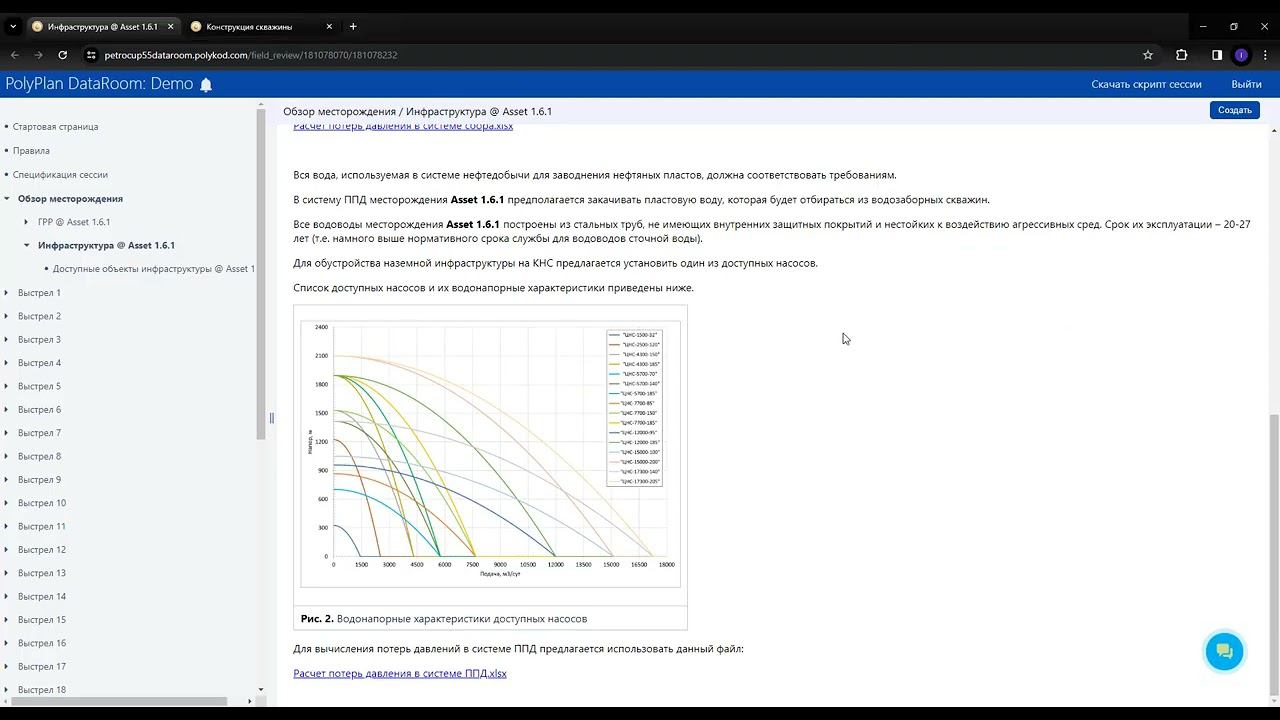Open the tab search dropdown arrow
Screen dimensions: 1280x720
click(x=13, y=27)
